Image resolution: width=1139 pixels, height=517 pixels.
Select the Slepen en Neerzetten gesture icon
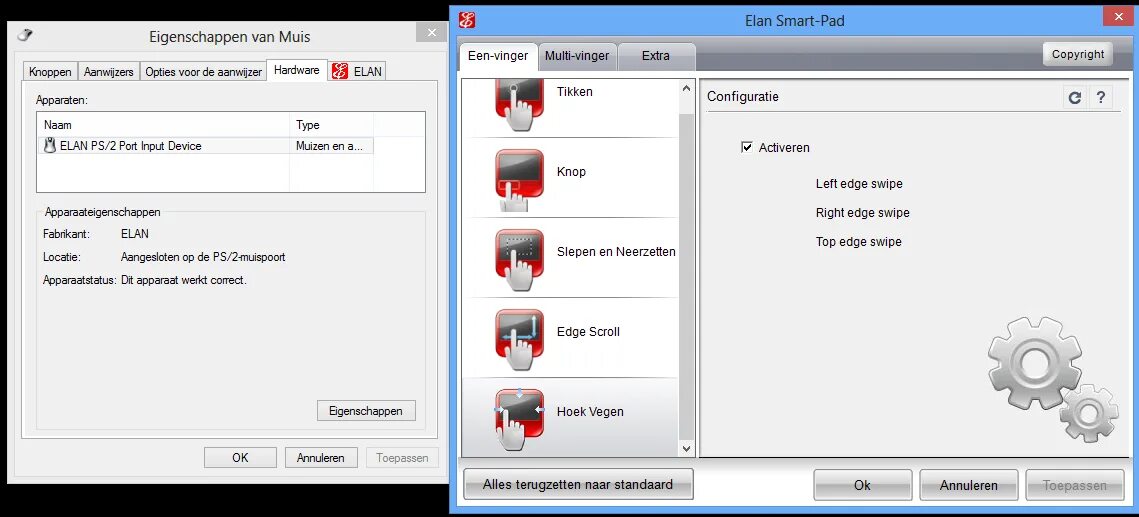(519, 259)
